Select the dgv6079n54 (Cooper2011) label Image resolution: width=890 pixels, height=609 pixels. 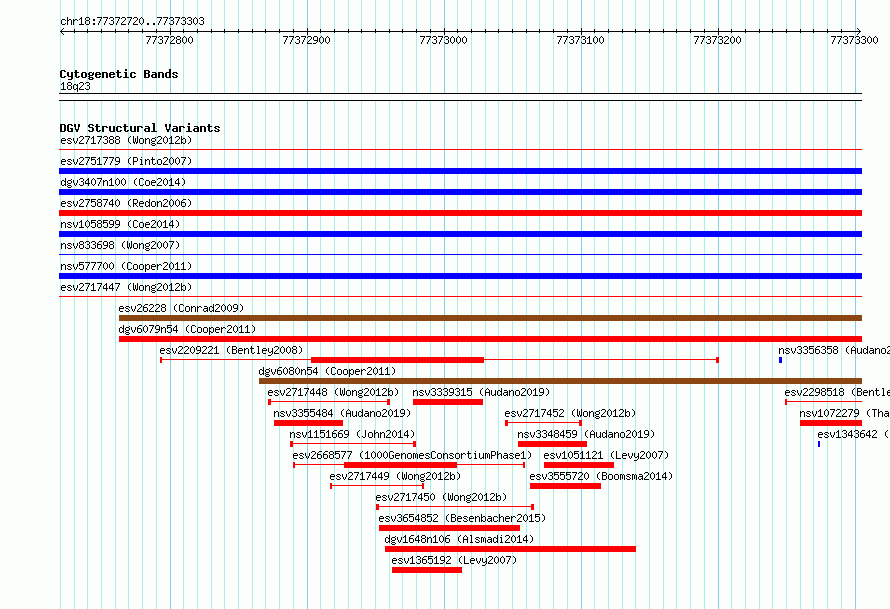coord(187,329)
